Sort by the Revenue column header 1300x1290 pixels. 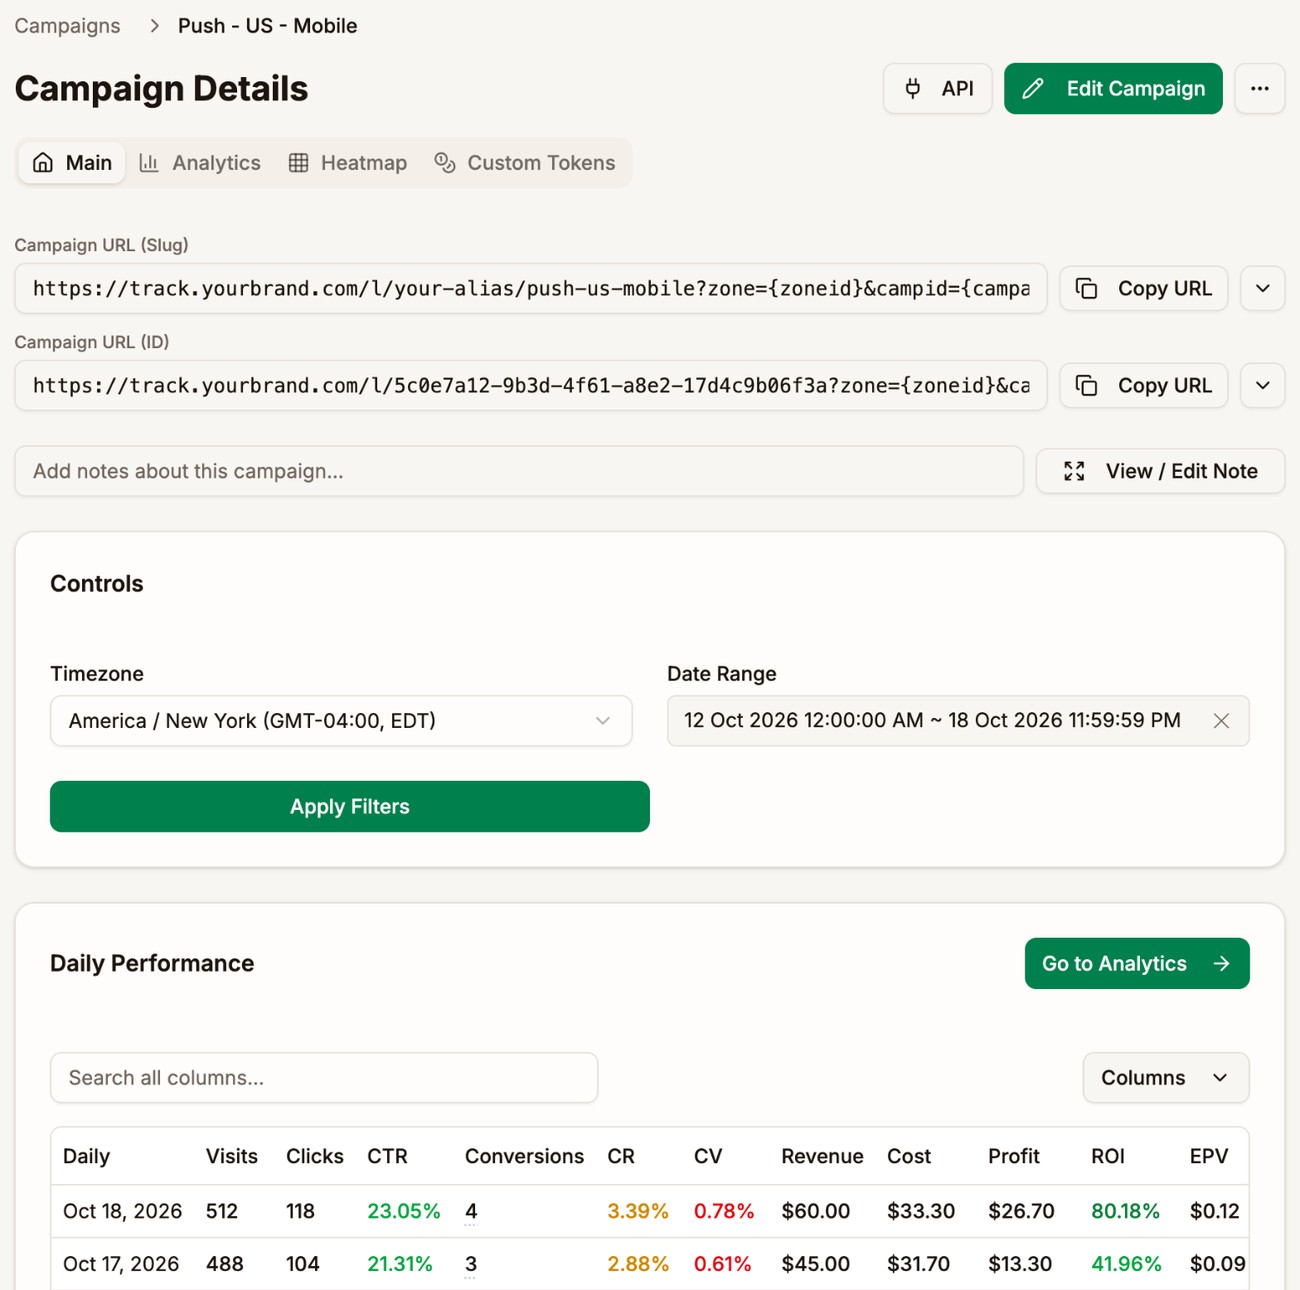coord(822,1157)
